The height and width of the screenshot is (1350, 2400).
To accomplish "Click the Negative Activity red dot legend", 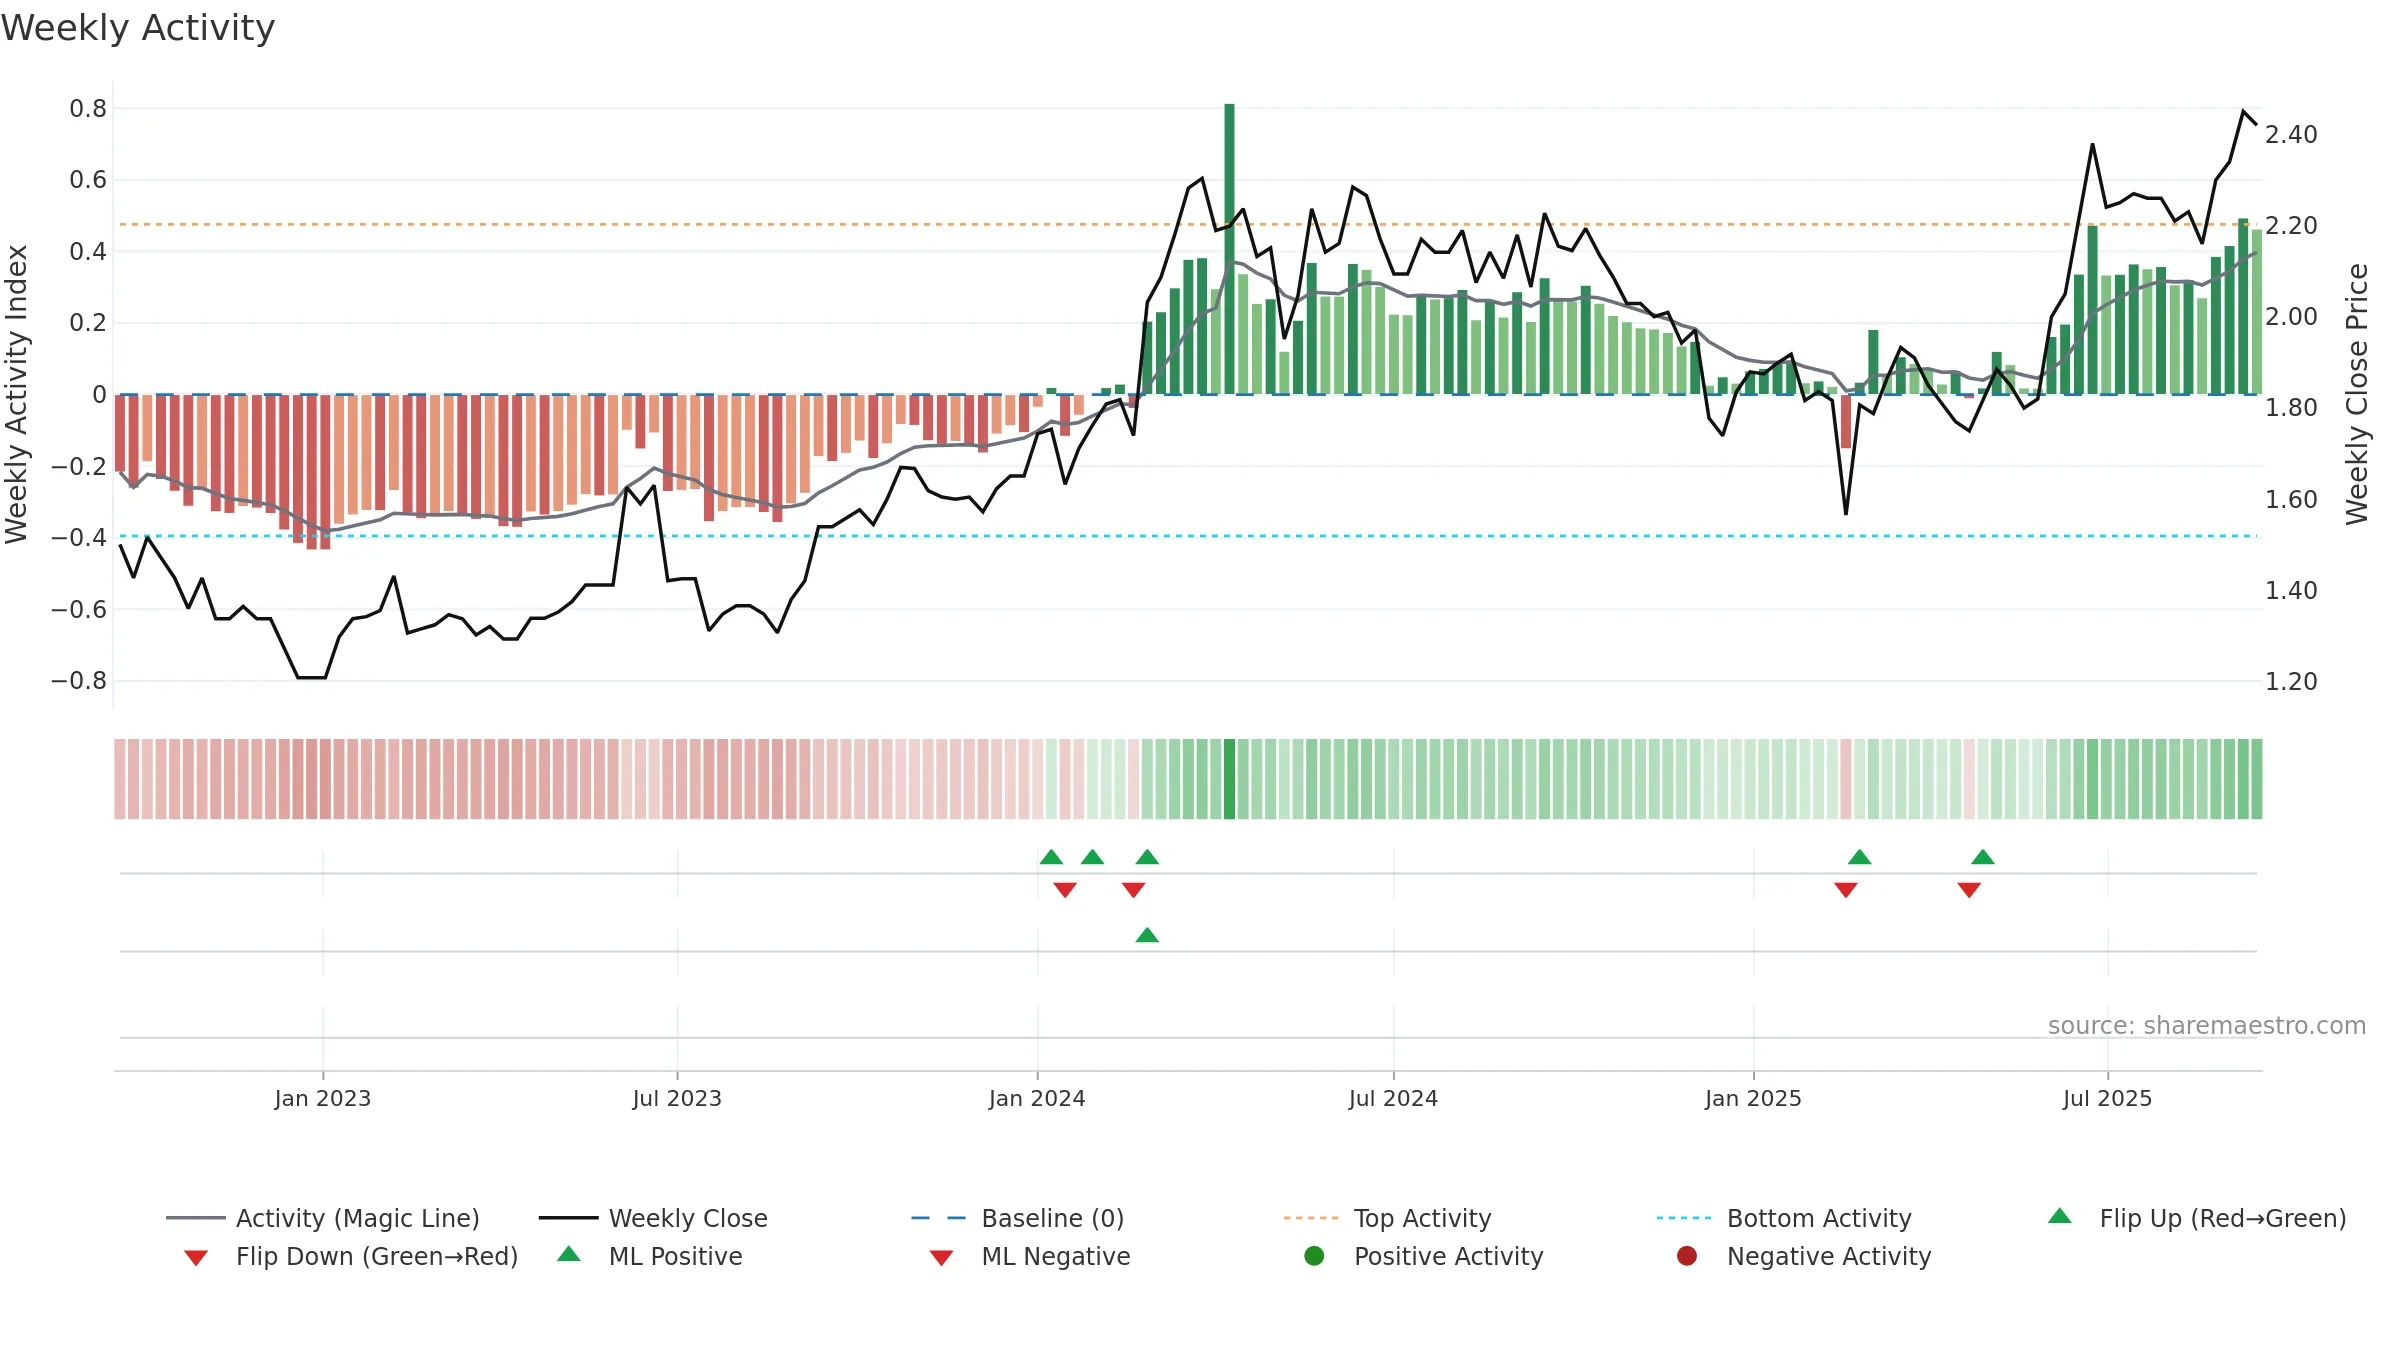I will pyautogui.click(x=1687, y=1256).
